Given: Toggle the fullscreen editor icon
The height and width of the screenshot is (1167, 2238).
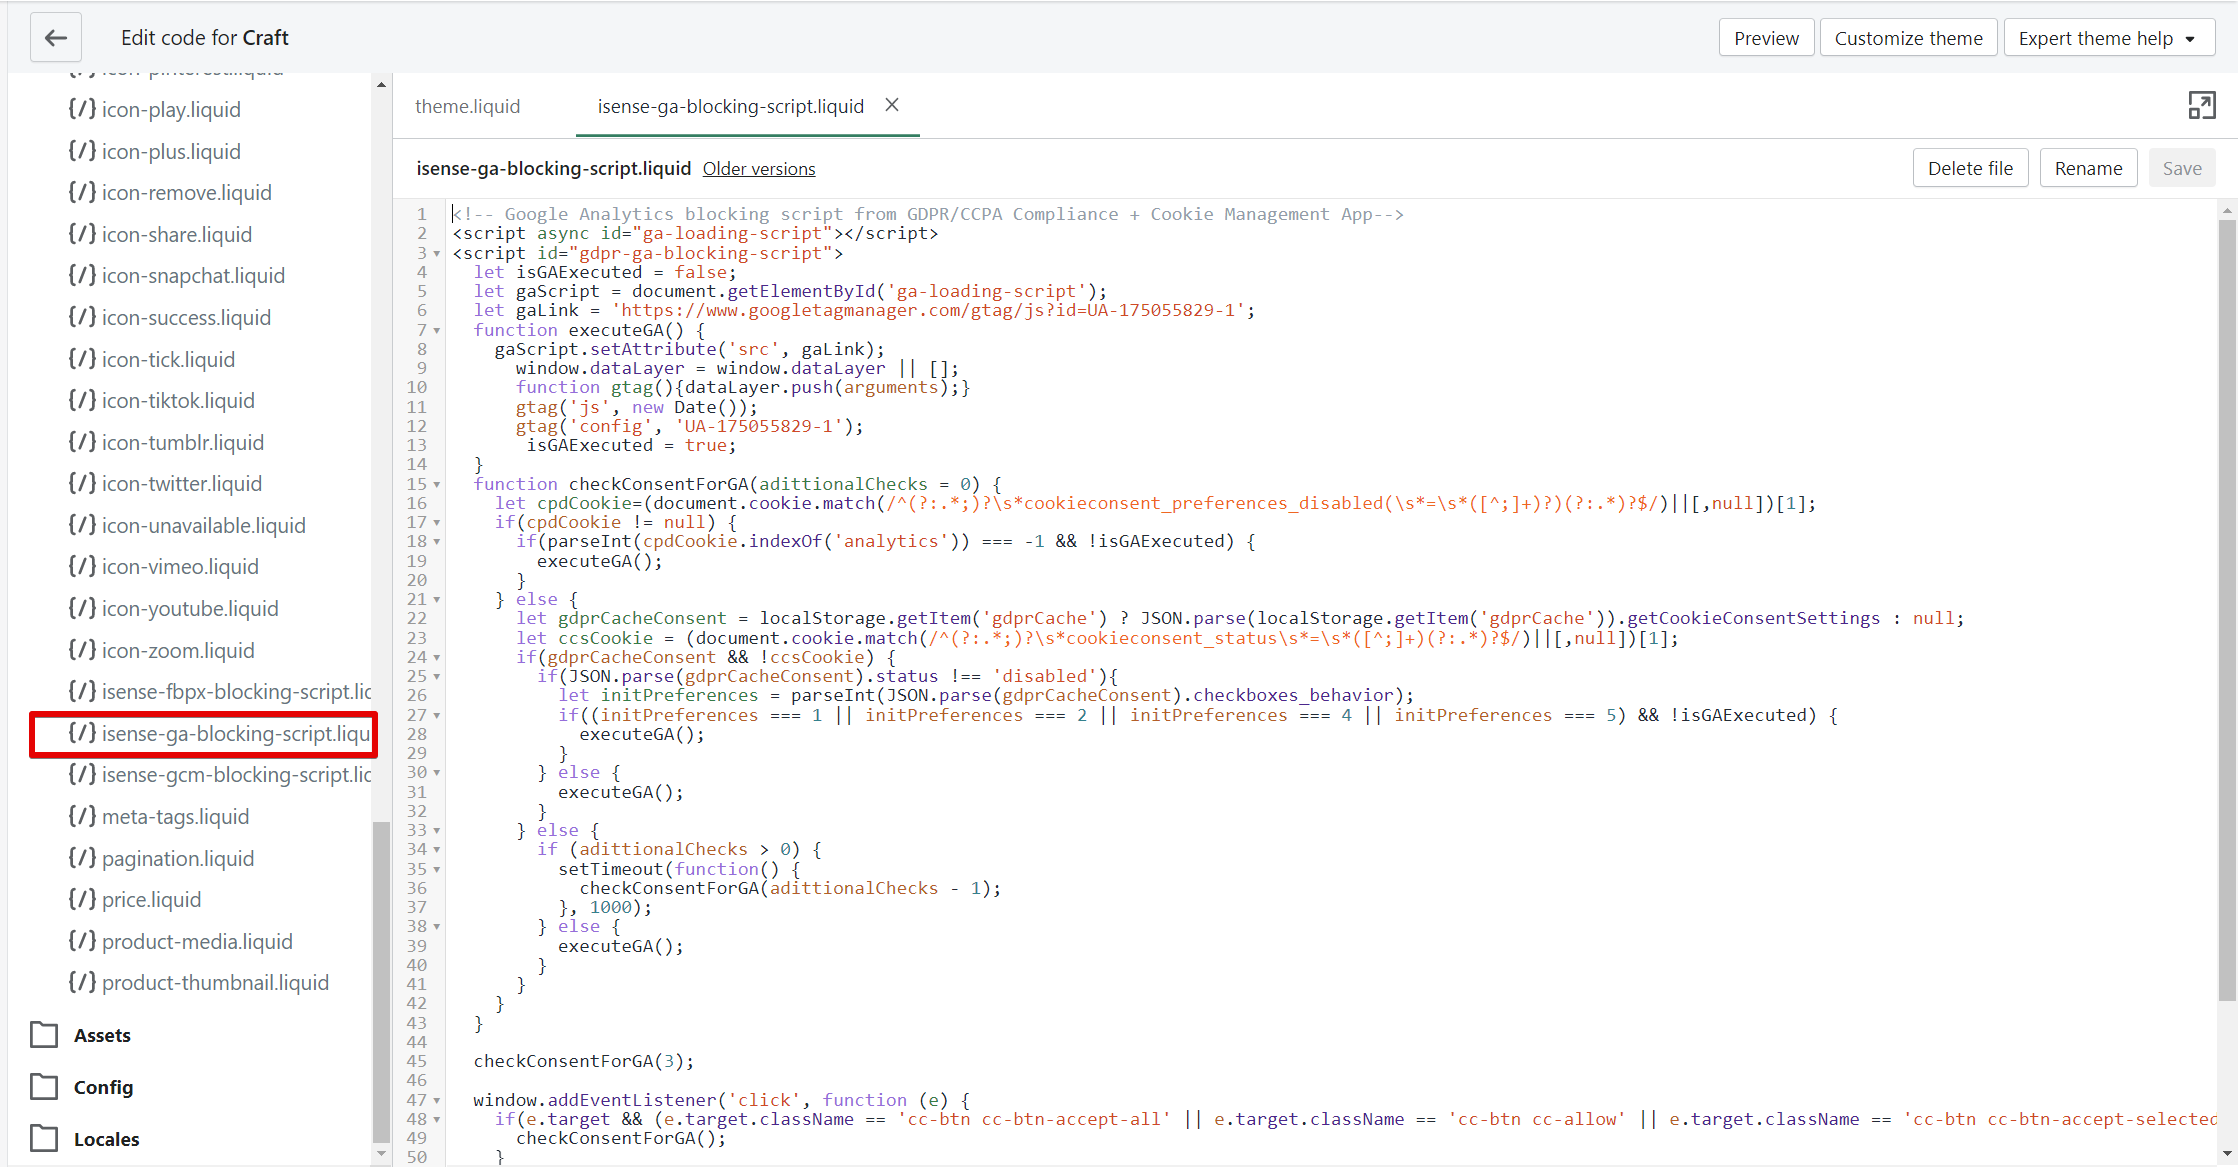Looking at the screenshot, I should click(x=2201, y=105).
